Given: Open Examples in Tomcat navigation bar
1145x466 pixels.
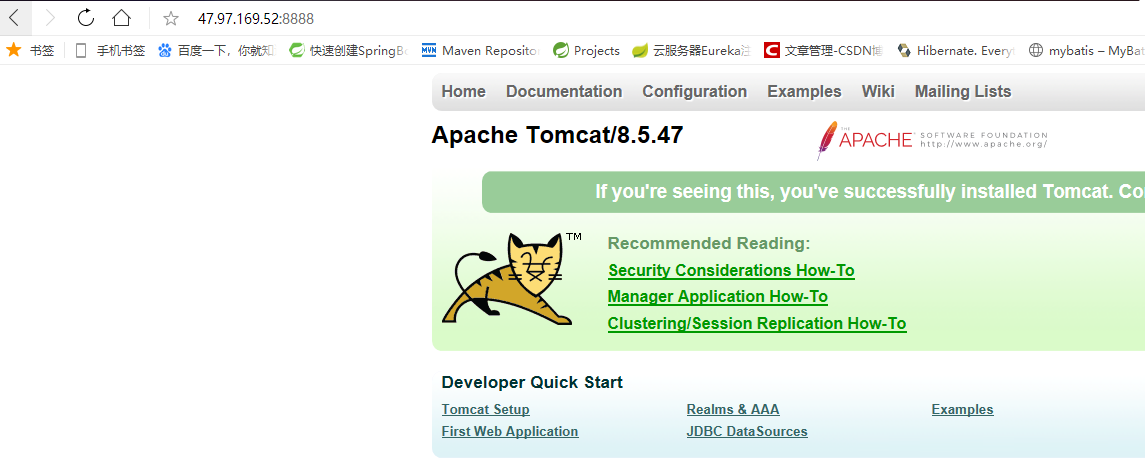Looking at the screenshot, I should click(804, 91).
